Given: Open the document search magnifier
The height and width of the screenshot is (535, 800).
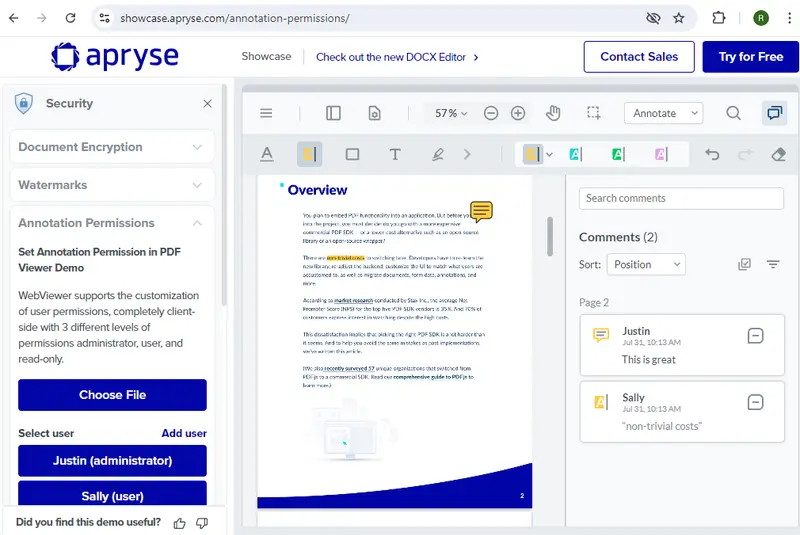Looking at the screenshot, I should click(x=733, y=113).
